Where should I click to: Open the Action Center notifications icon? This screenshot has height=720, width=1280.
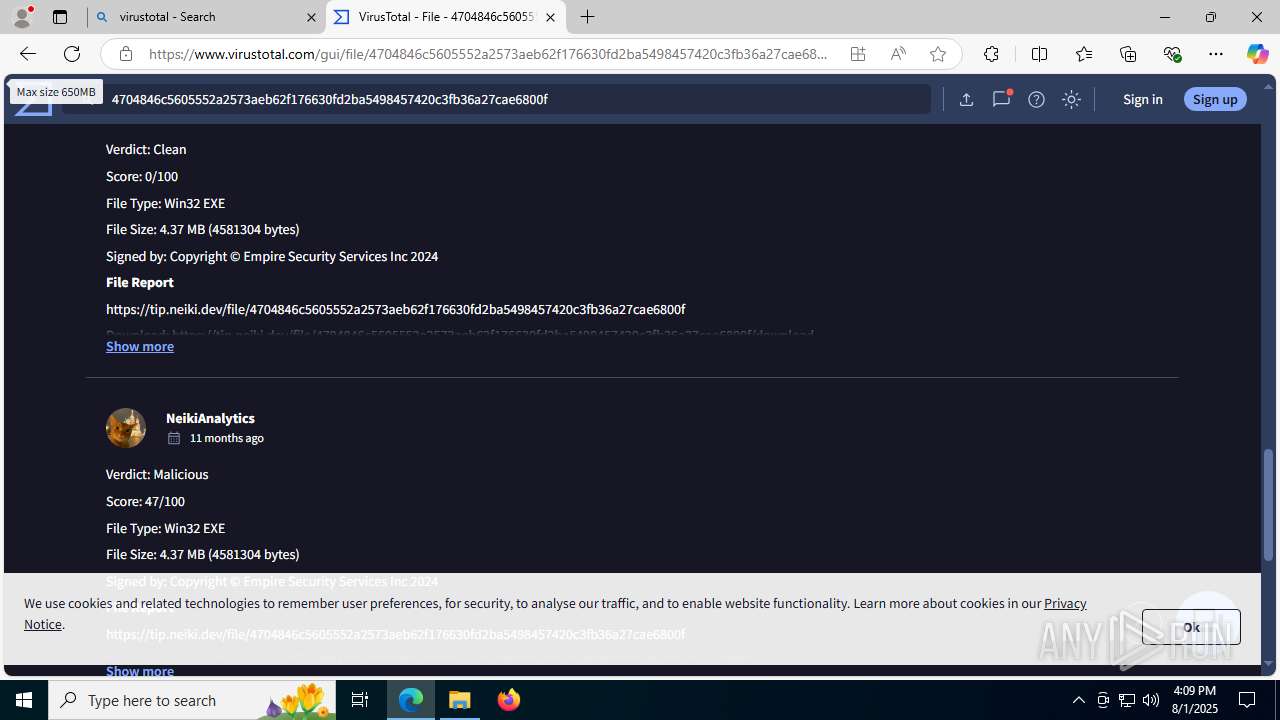[x=1248, y=700]
